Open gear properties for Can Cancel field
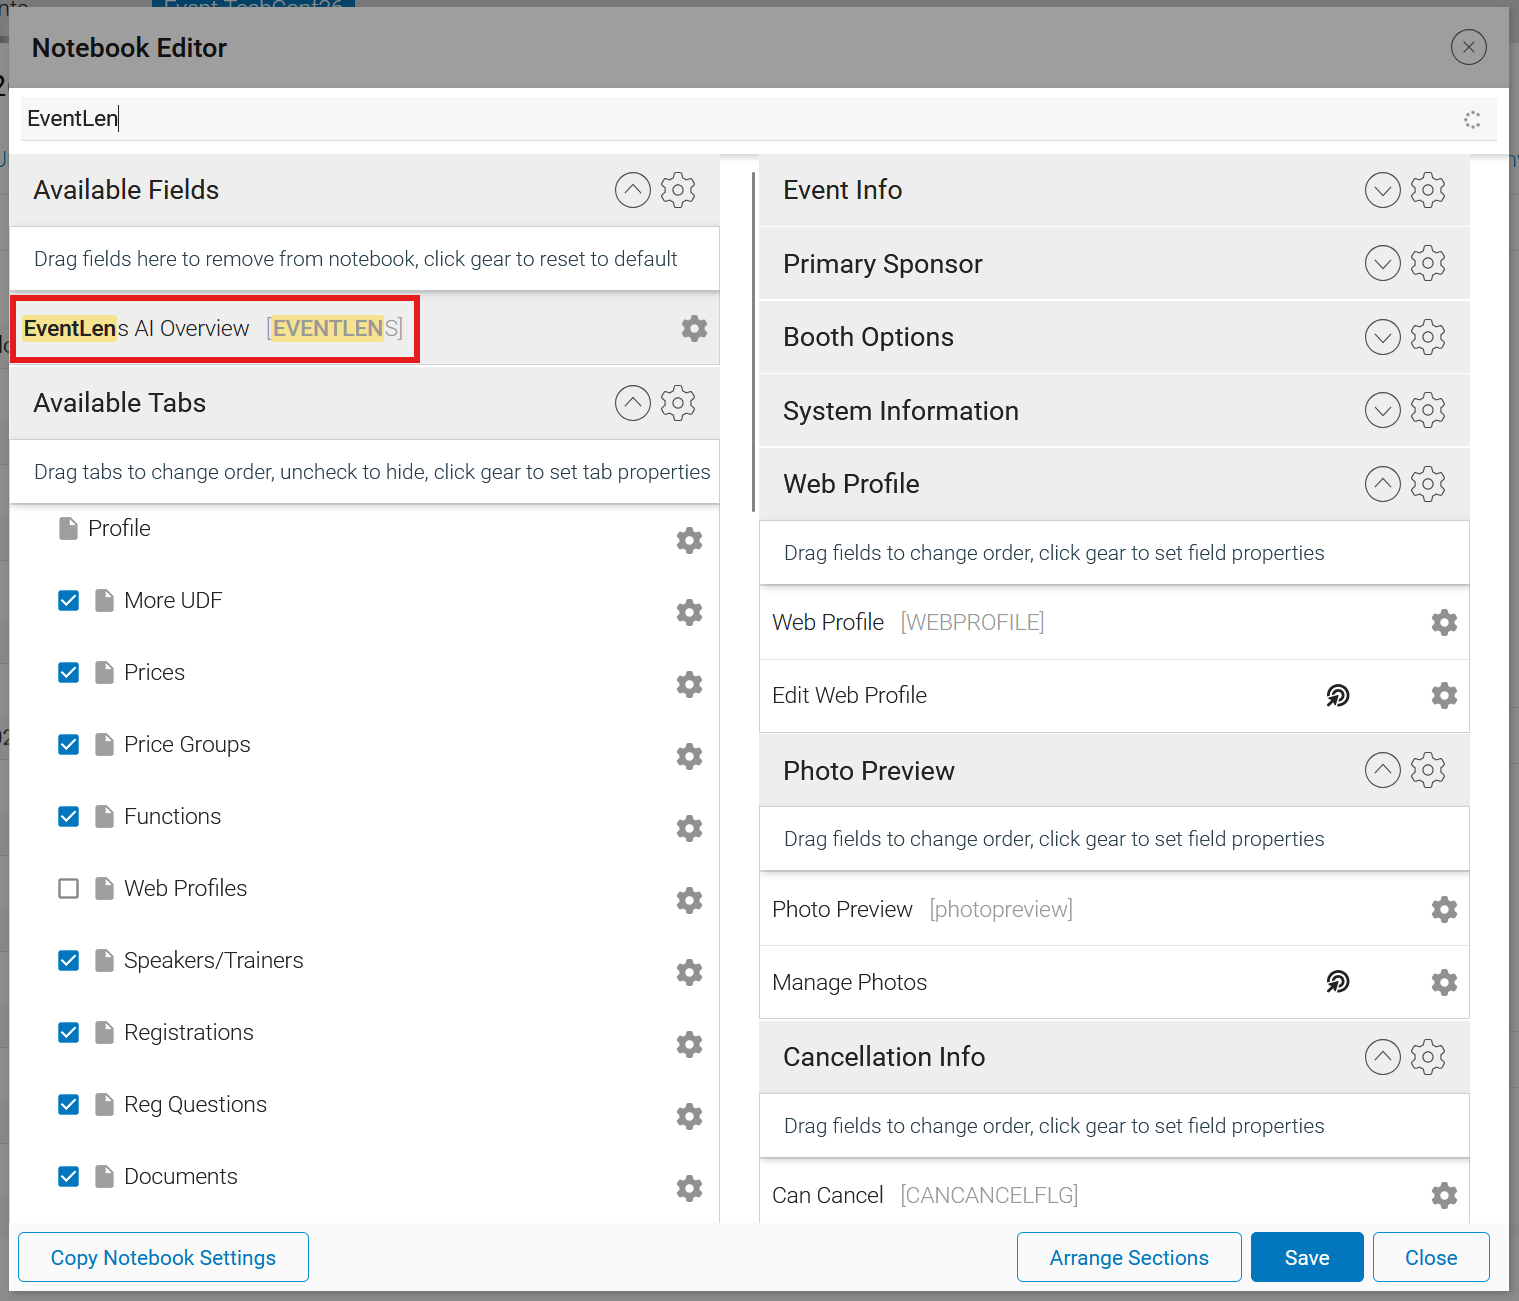 tap(1444, 1195)
